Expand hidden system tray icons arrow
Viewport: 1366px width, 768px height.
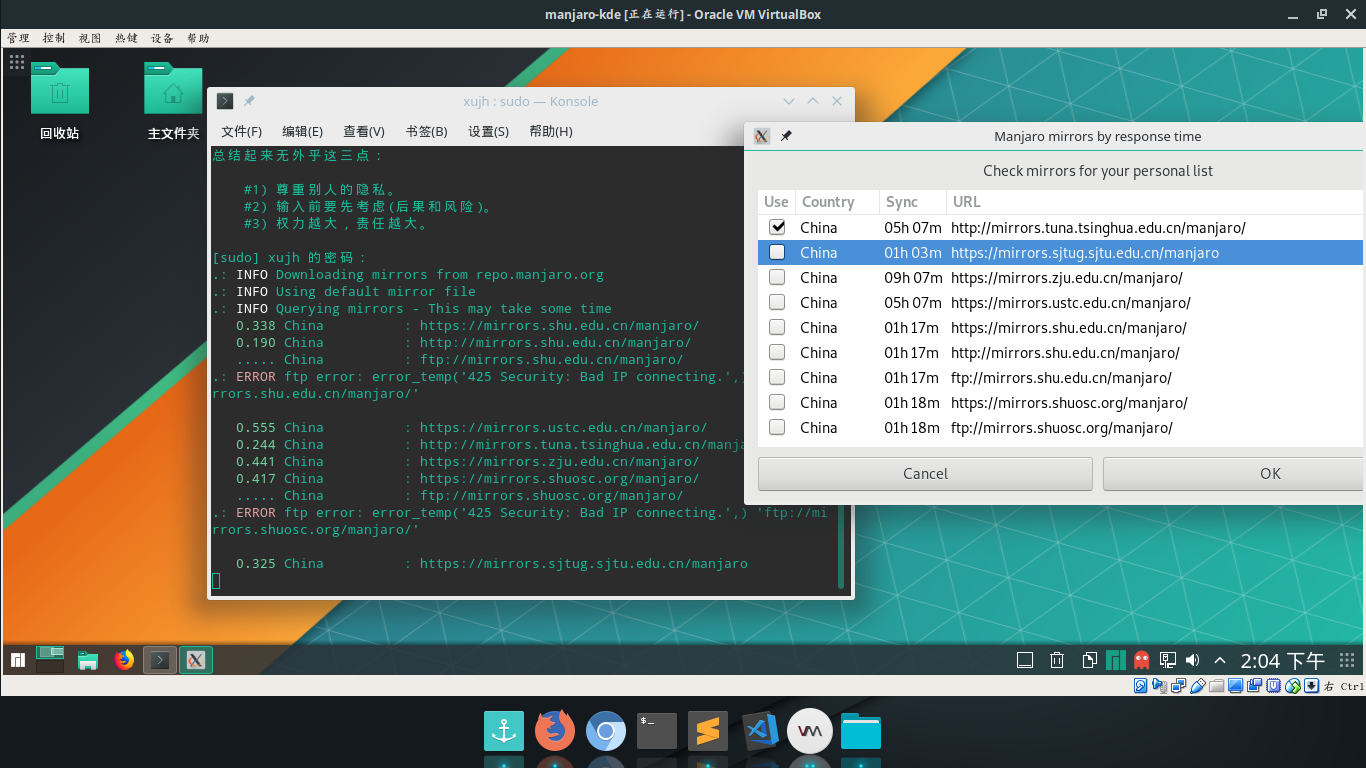[x=1220, y=660]
